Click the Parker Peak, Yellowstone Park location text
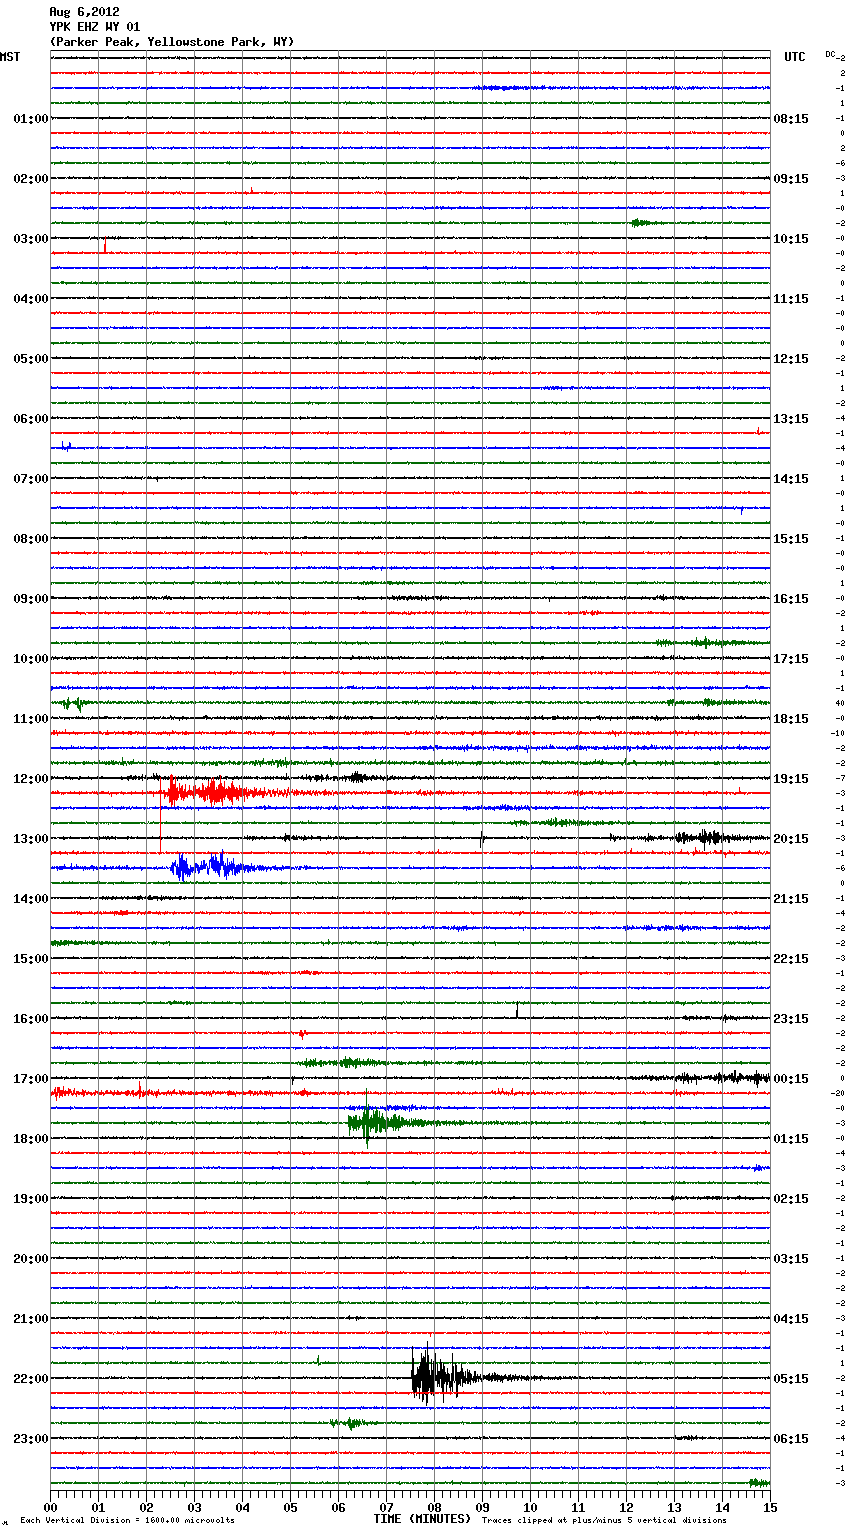850x1534 pixels. 171,42
